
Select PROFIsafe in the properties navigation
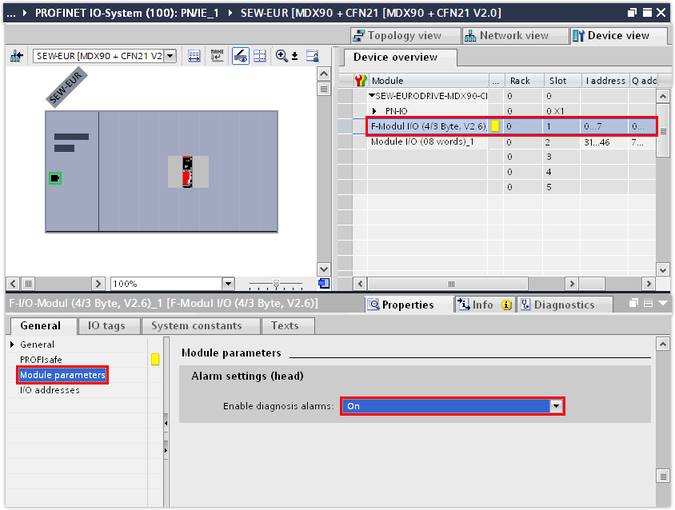pos(42,359)
